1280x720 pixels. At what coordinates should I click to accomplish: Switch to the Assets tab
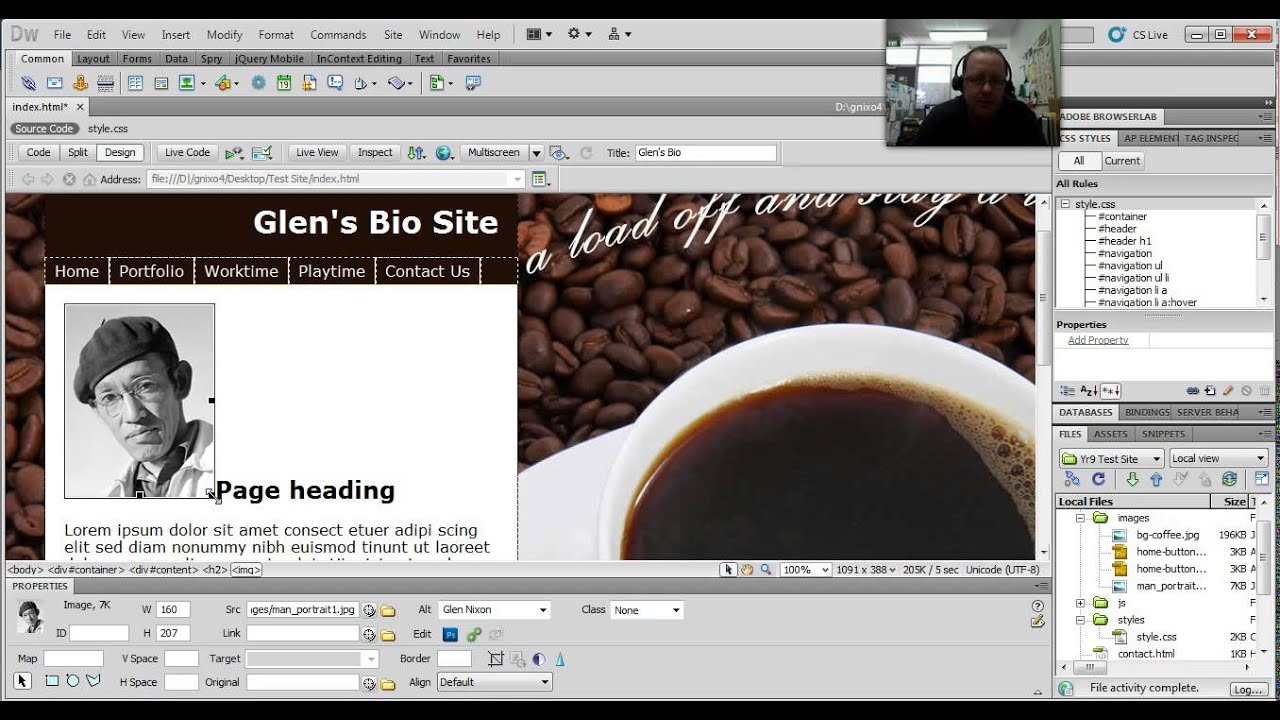1110,434
